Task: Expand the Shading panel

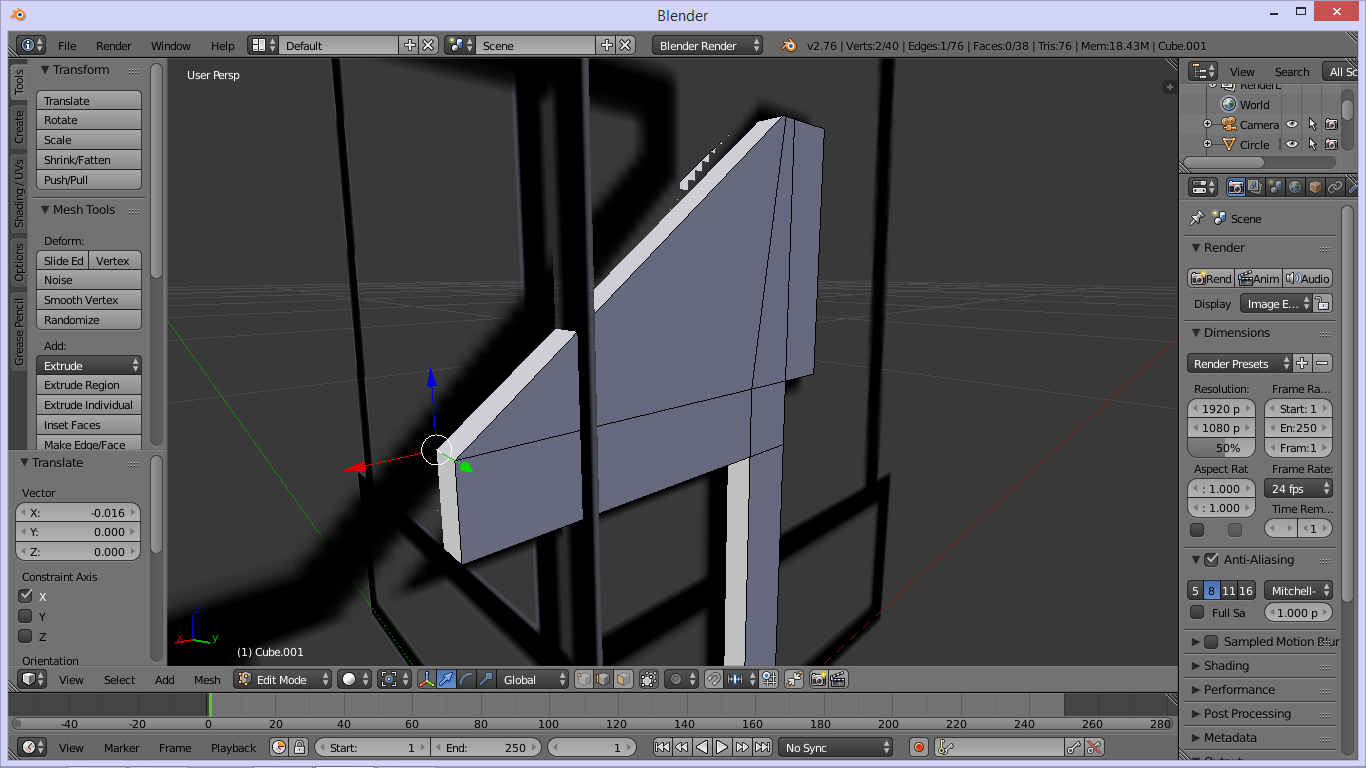Action: coord(1226,666)
